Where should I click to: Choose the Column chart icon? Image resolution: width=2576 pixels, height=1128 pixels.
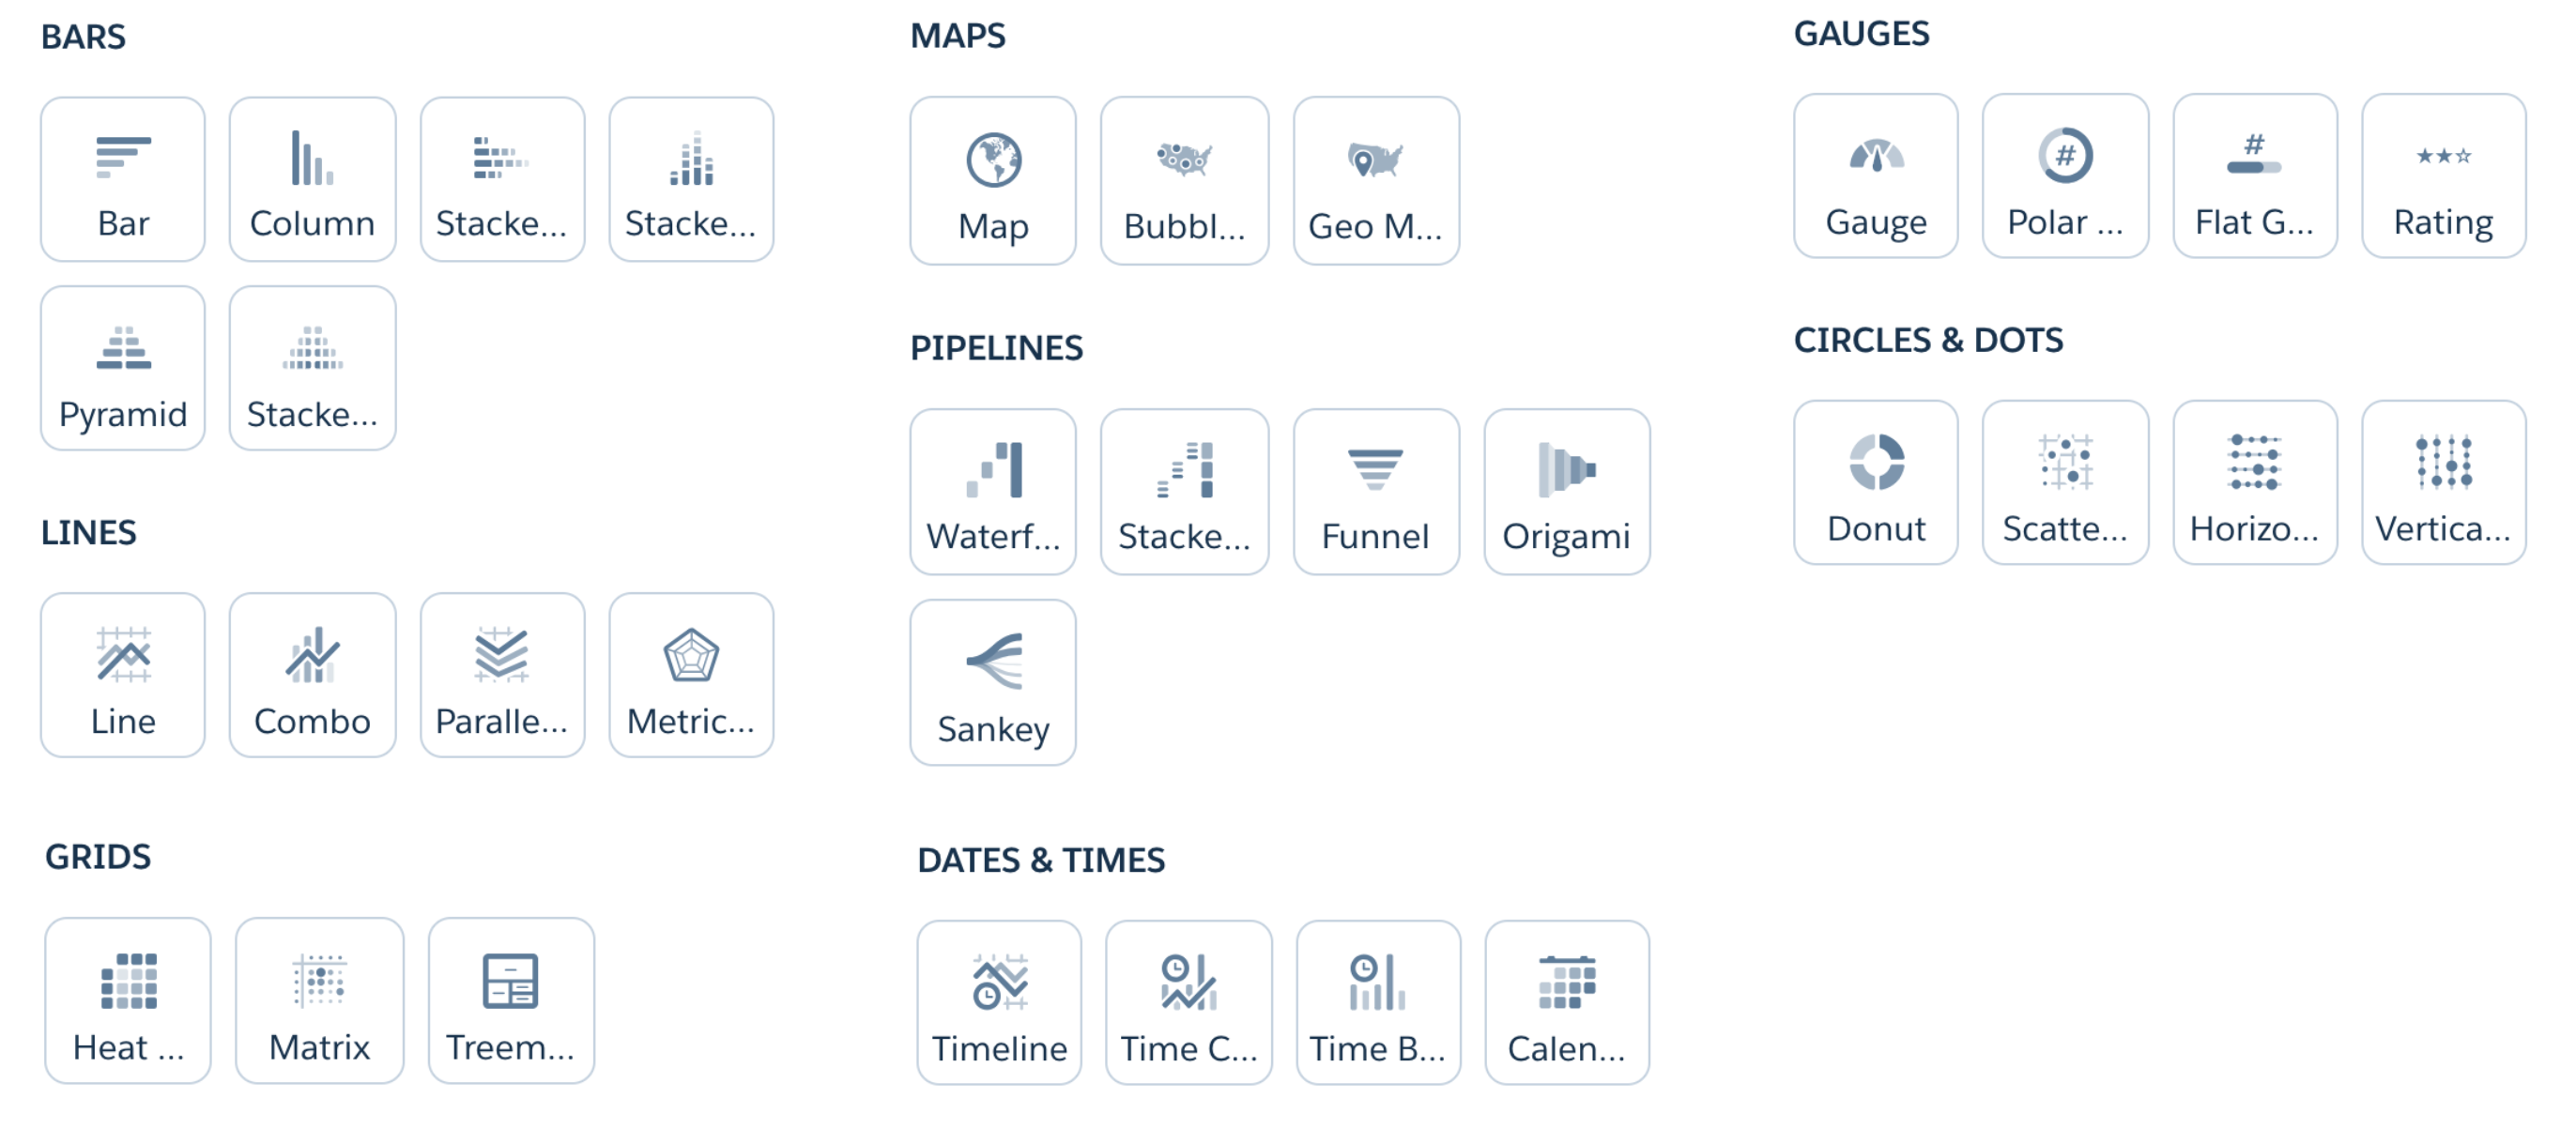click(312, 179)
